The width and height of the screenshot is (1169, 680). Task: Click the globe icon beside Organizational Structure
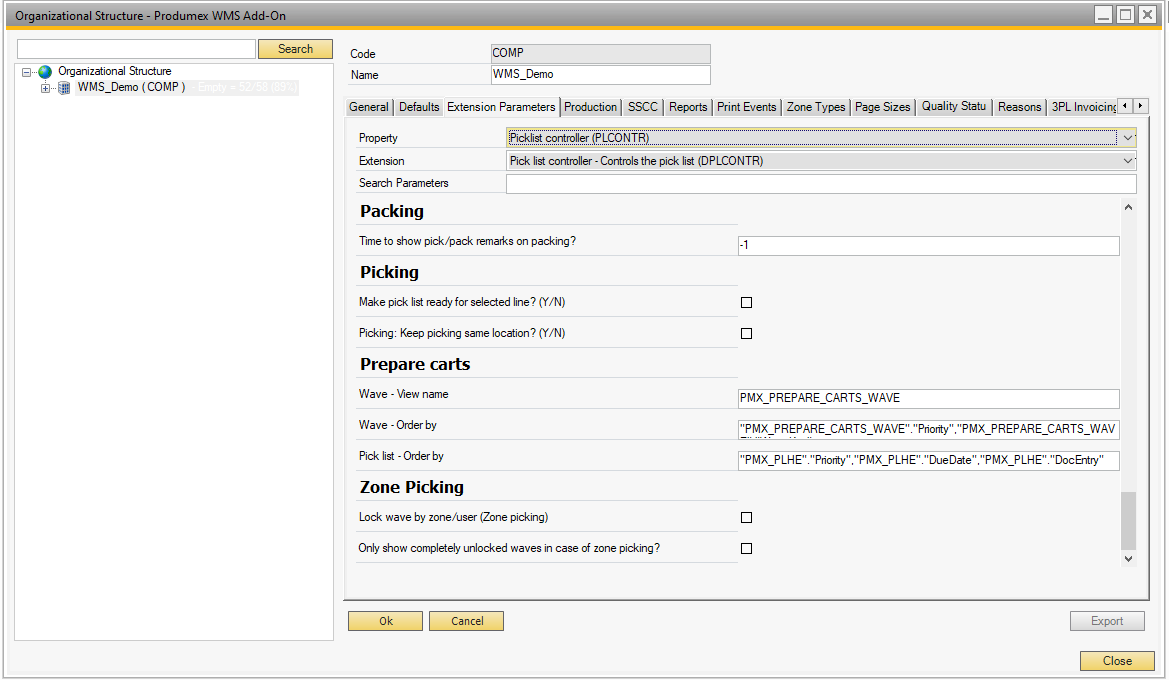(45, 72)
